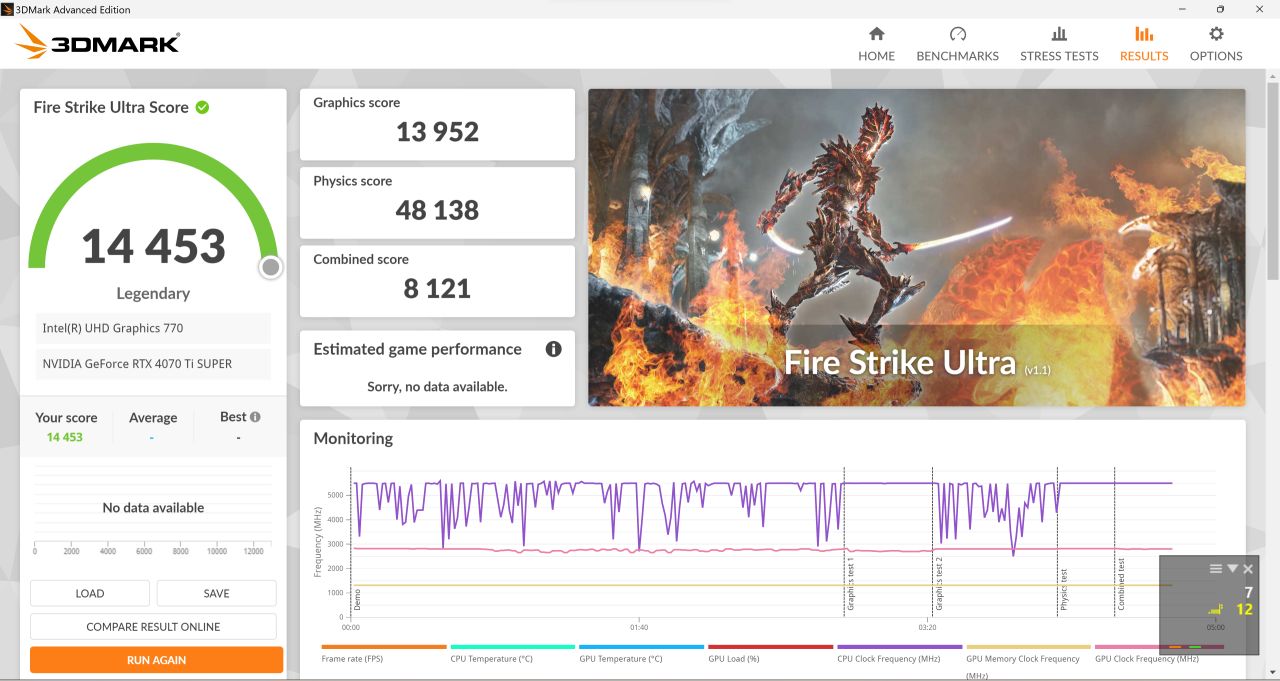This screenshot has width=1280, height=681.
Task: Toggle the CPU Clock Frequency legend series
Action: tap(899, 653)
